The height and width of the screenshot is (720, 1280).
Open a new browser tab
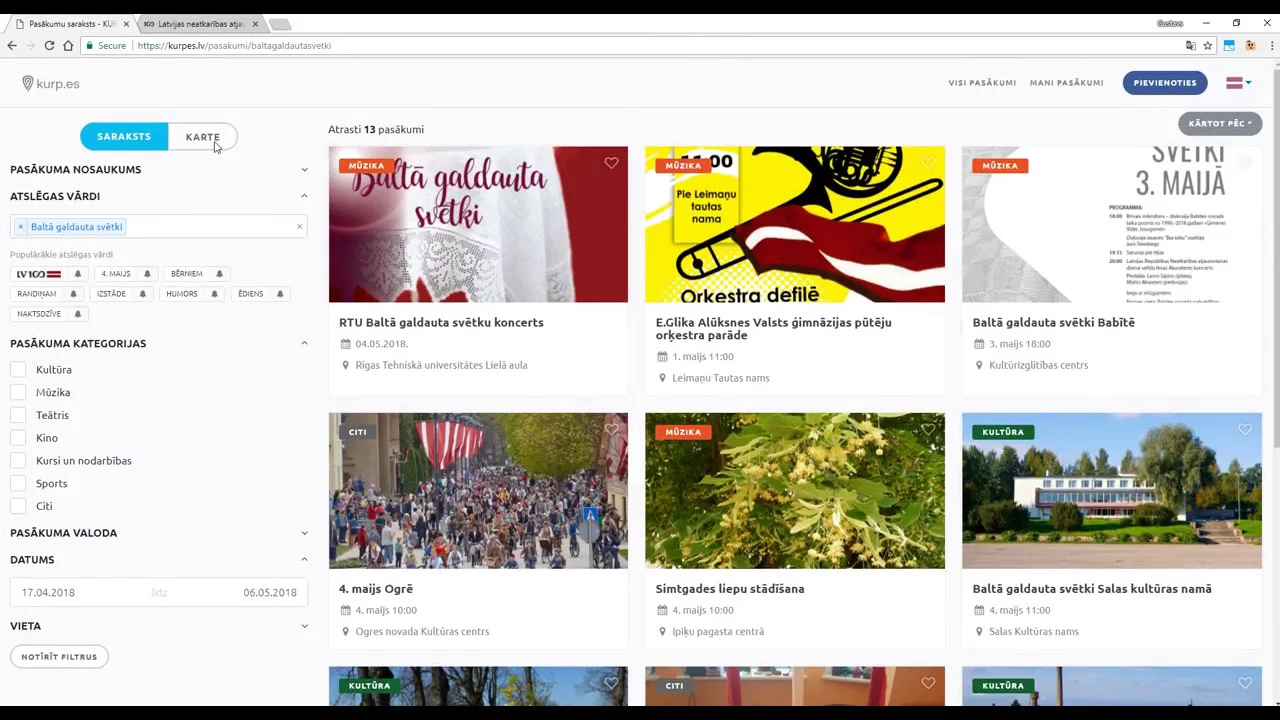tap(280, 24)
